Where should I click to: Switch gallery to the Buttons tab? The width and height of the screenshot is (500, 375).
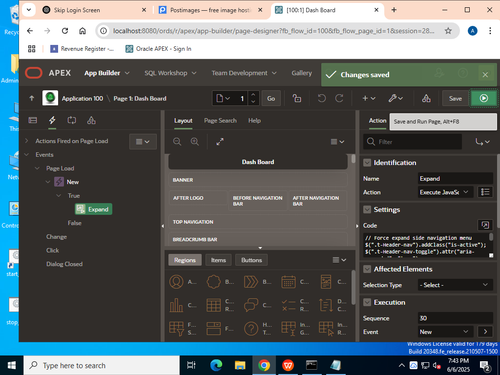click(251, 260)
